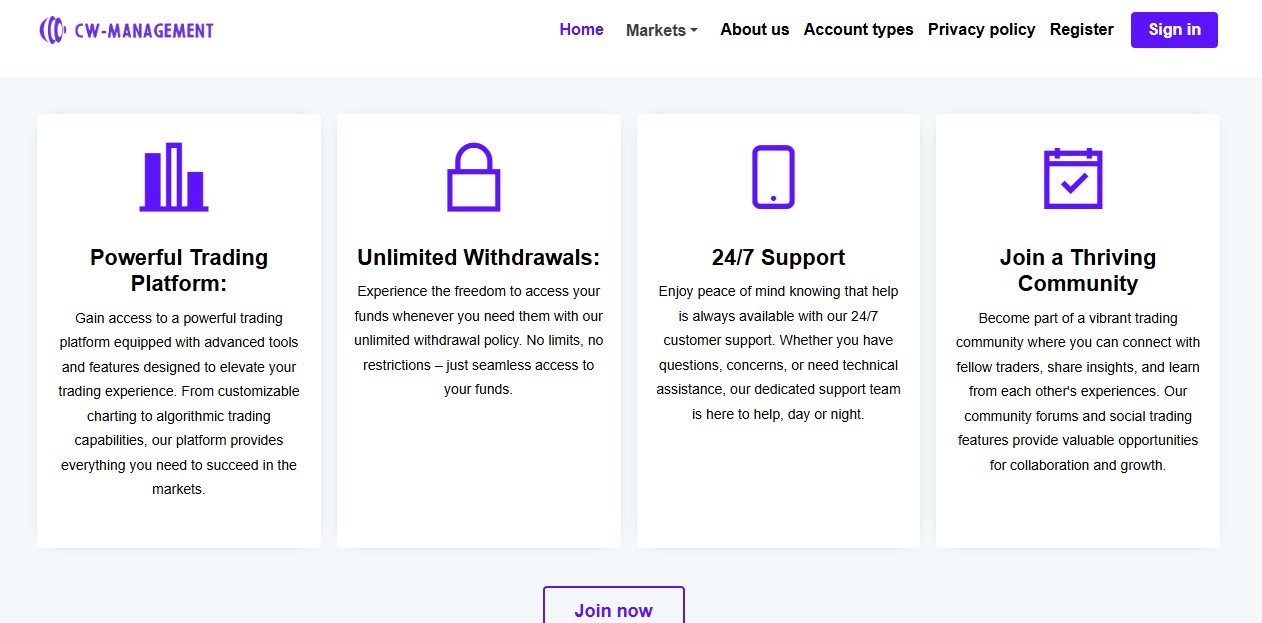Image resolution: width=1262 pixels, height=623 pixels.
Task: Go to the Register page
Action: [1081, 29]
